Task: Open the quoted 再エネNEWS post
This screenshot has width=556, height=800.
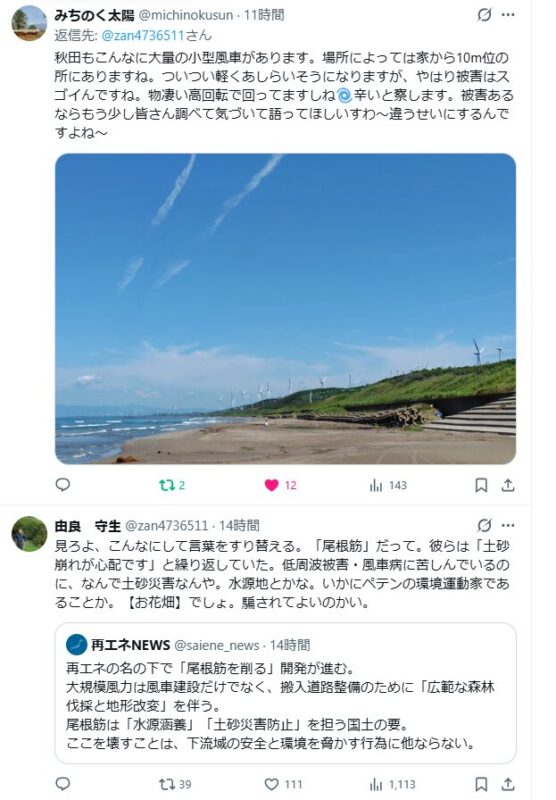Action: (x=285, y=693)
